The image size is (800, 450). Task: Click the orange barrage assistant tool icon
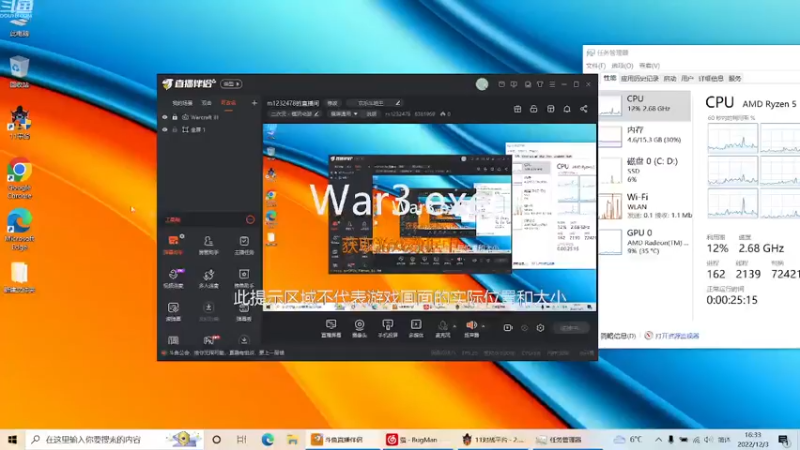coord(173,240)
